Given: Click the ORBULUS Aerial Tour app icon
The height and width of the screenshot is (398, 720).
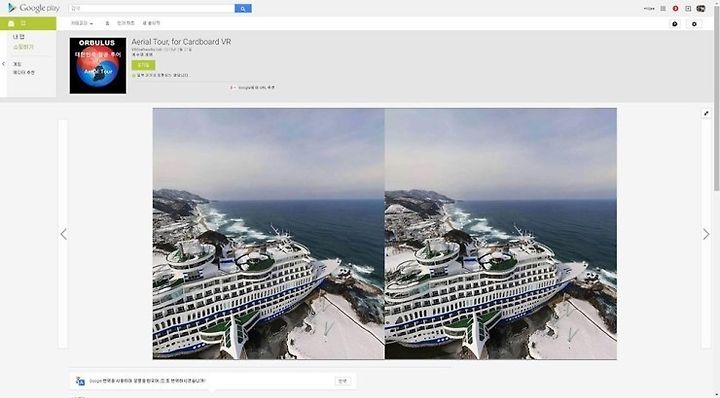Looking at the screenshot, I should [x=98, y=66].
